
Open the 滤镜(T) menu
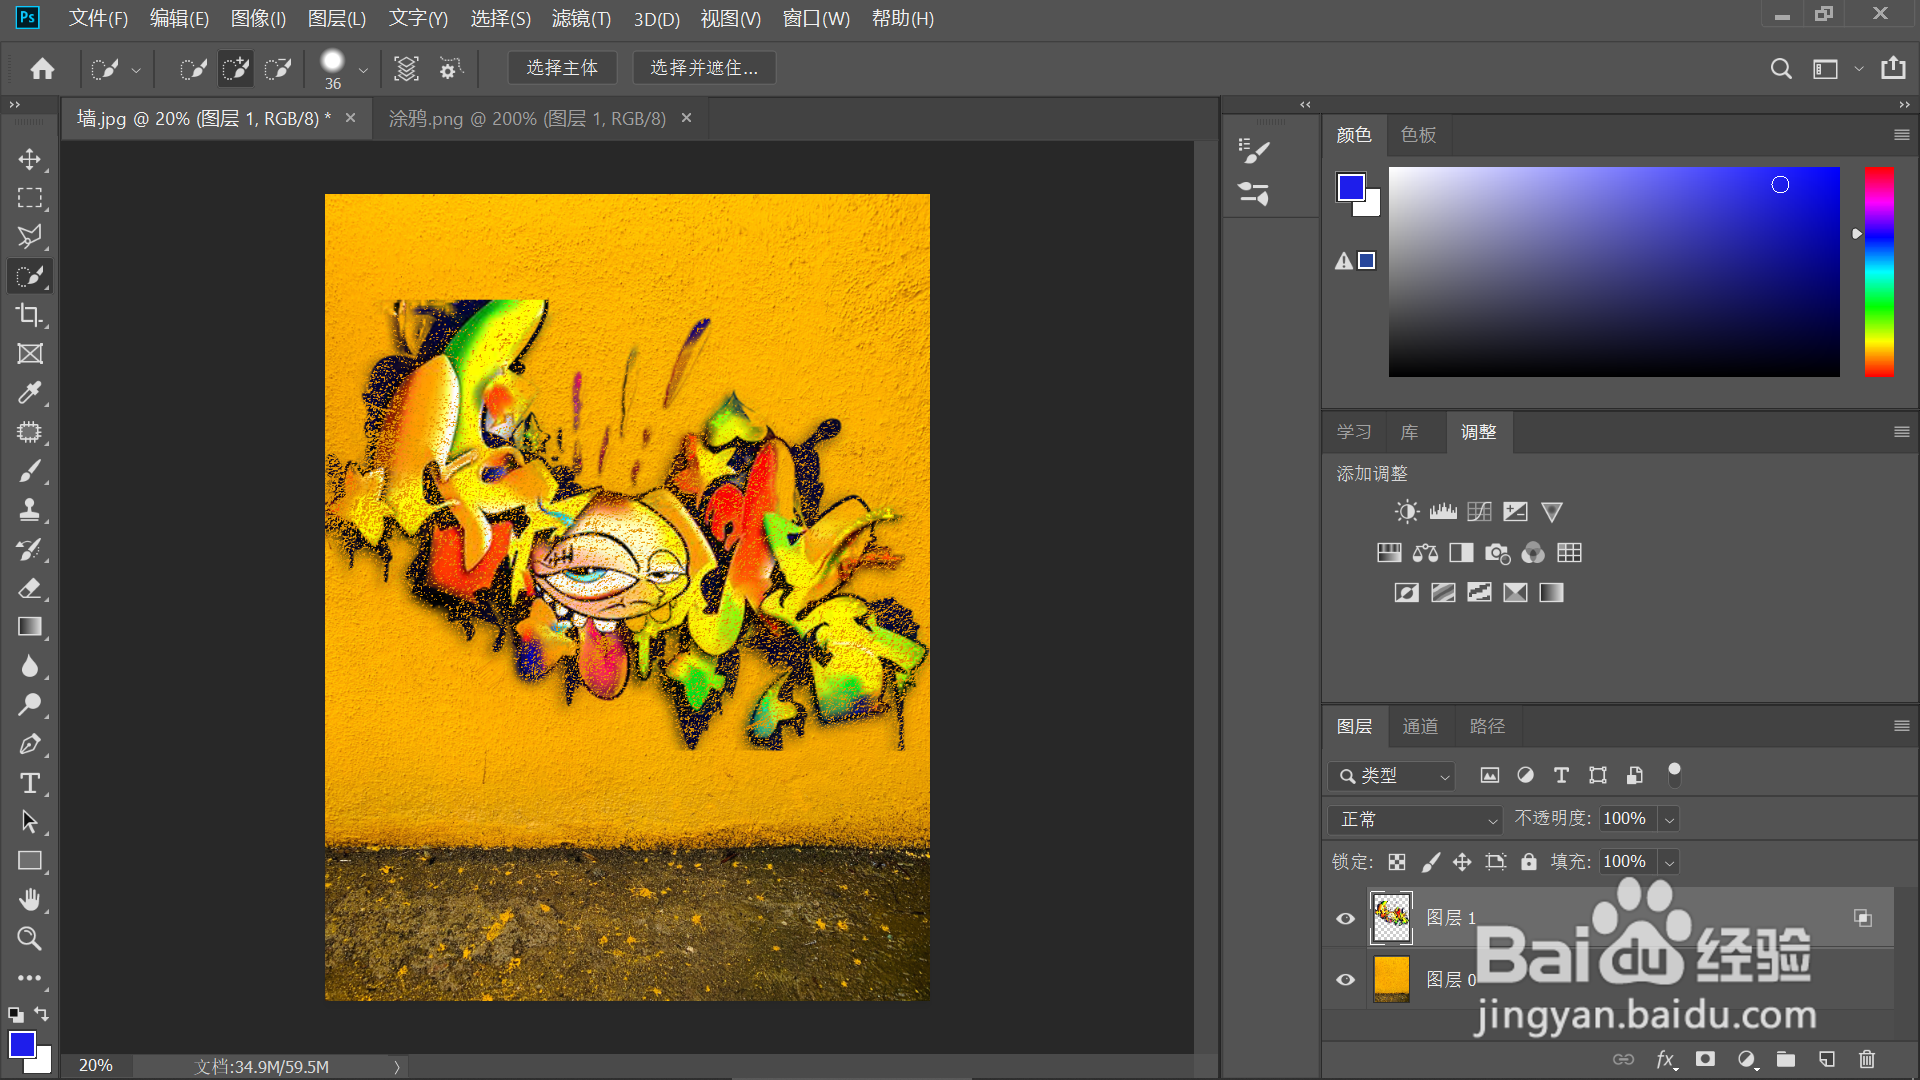[581, 18]
